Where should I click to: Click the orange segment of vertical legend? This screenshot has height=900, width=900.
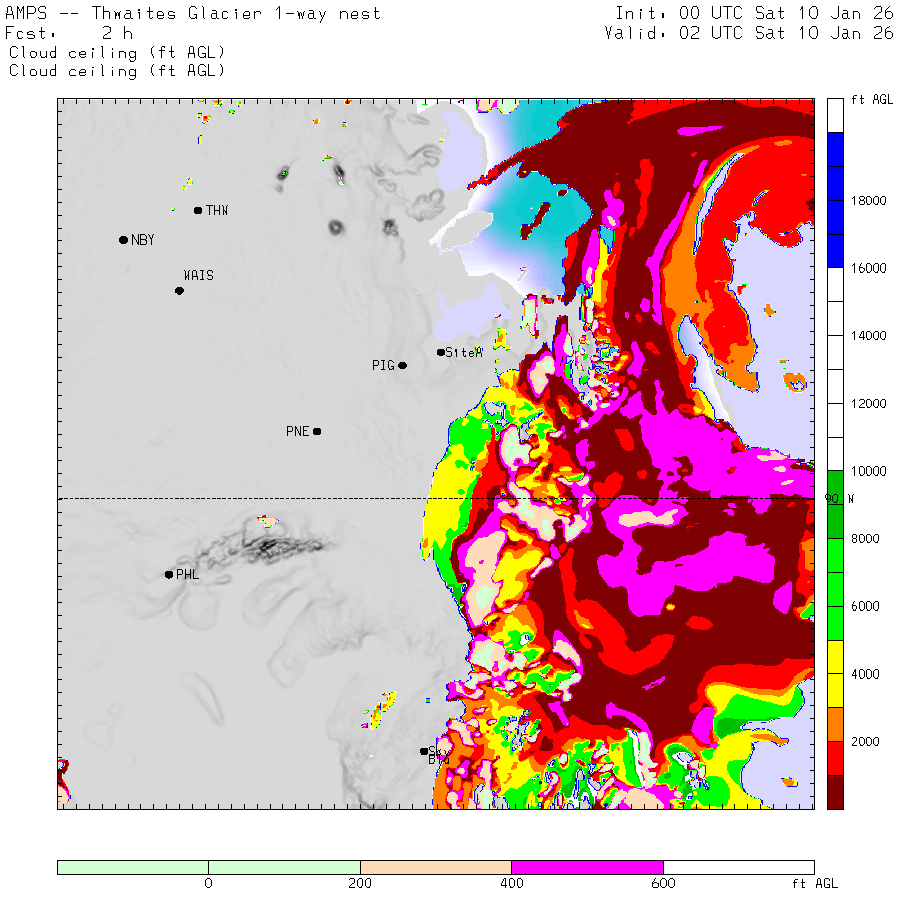pos(836,725)
